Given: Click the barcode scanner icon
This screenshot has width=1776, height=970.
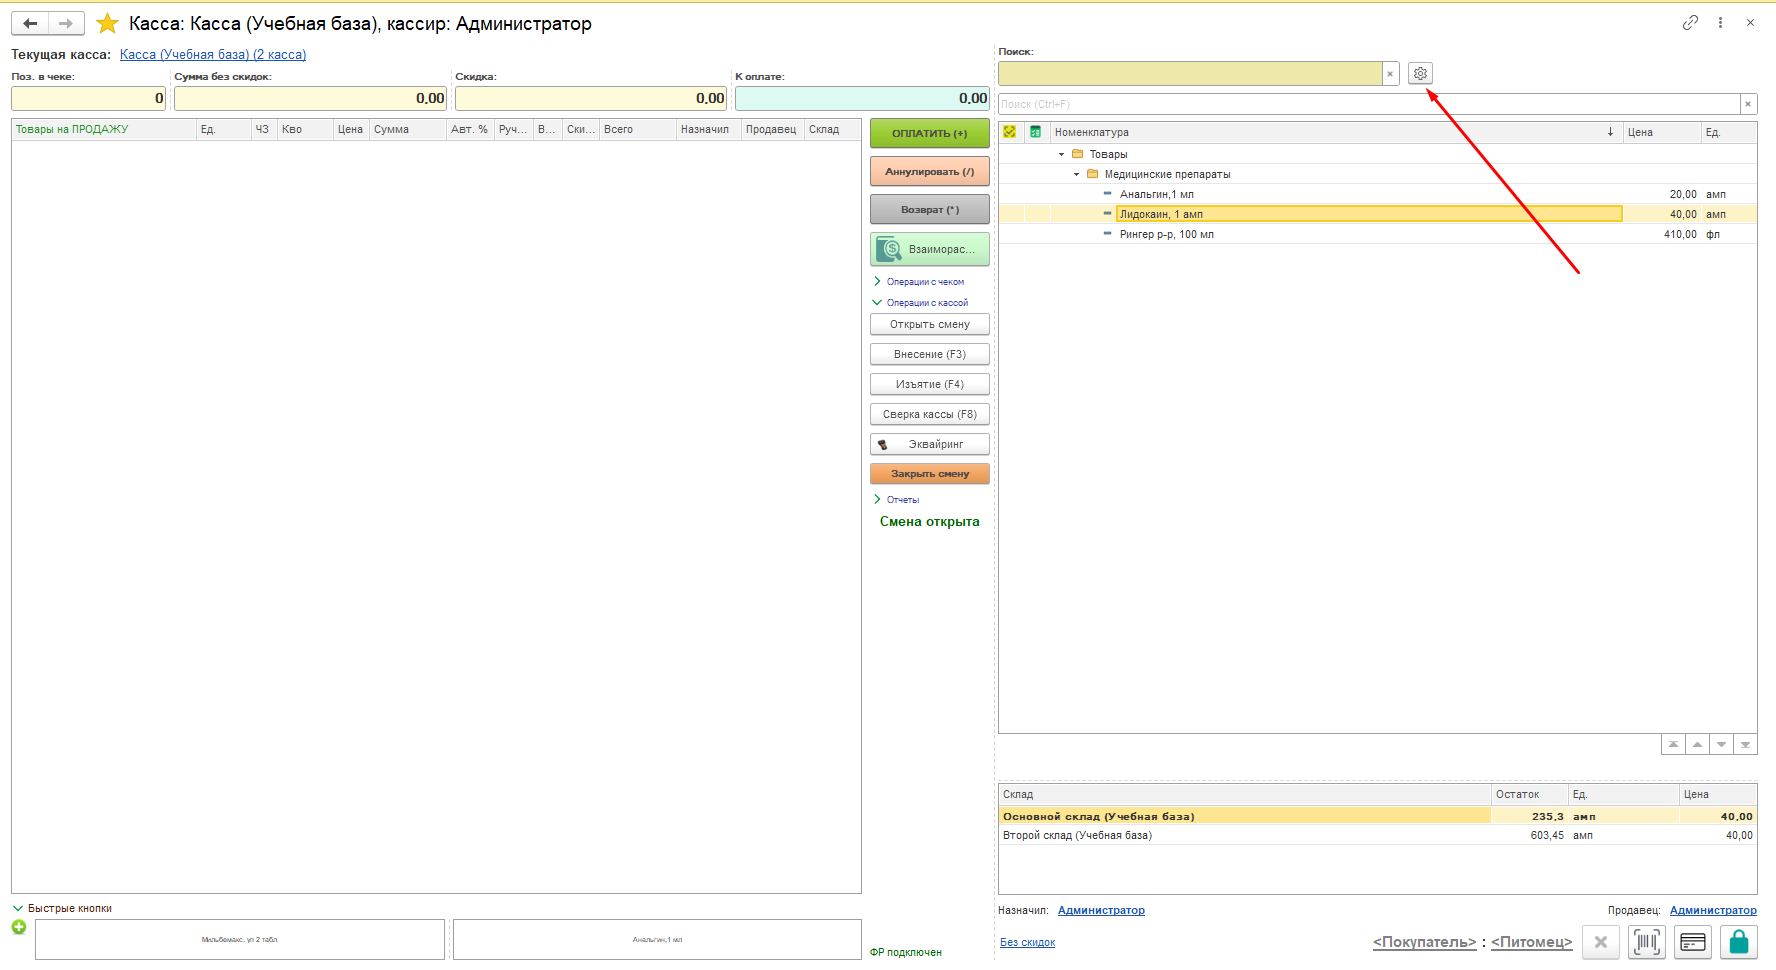Looking at the screenshot, I should pos(1647,942).
